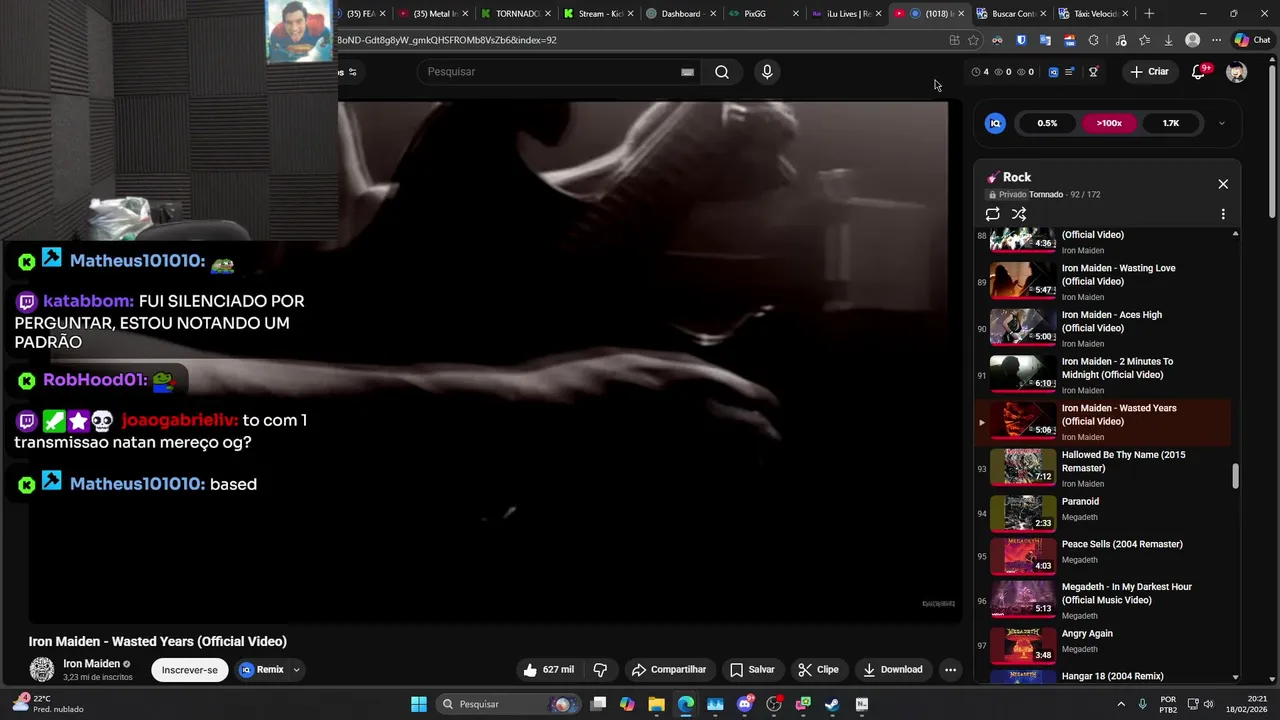Screen dimensions: 1280x720
Task: Add page to favorites star icon
Action: [x=973, y=40]
